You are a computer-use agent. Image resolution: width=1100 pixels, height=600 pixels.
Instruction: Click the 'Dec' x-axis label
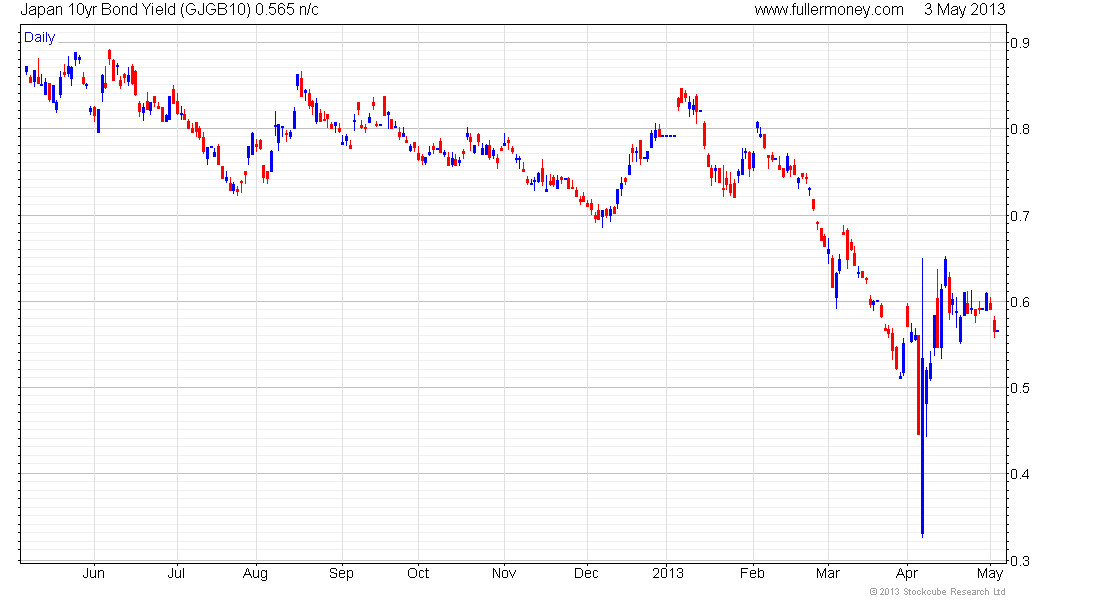pyautogui.click(x=586, y=573)
